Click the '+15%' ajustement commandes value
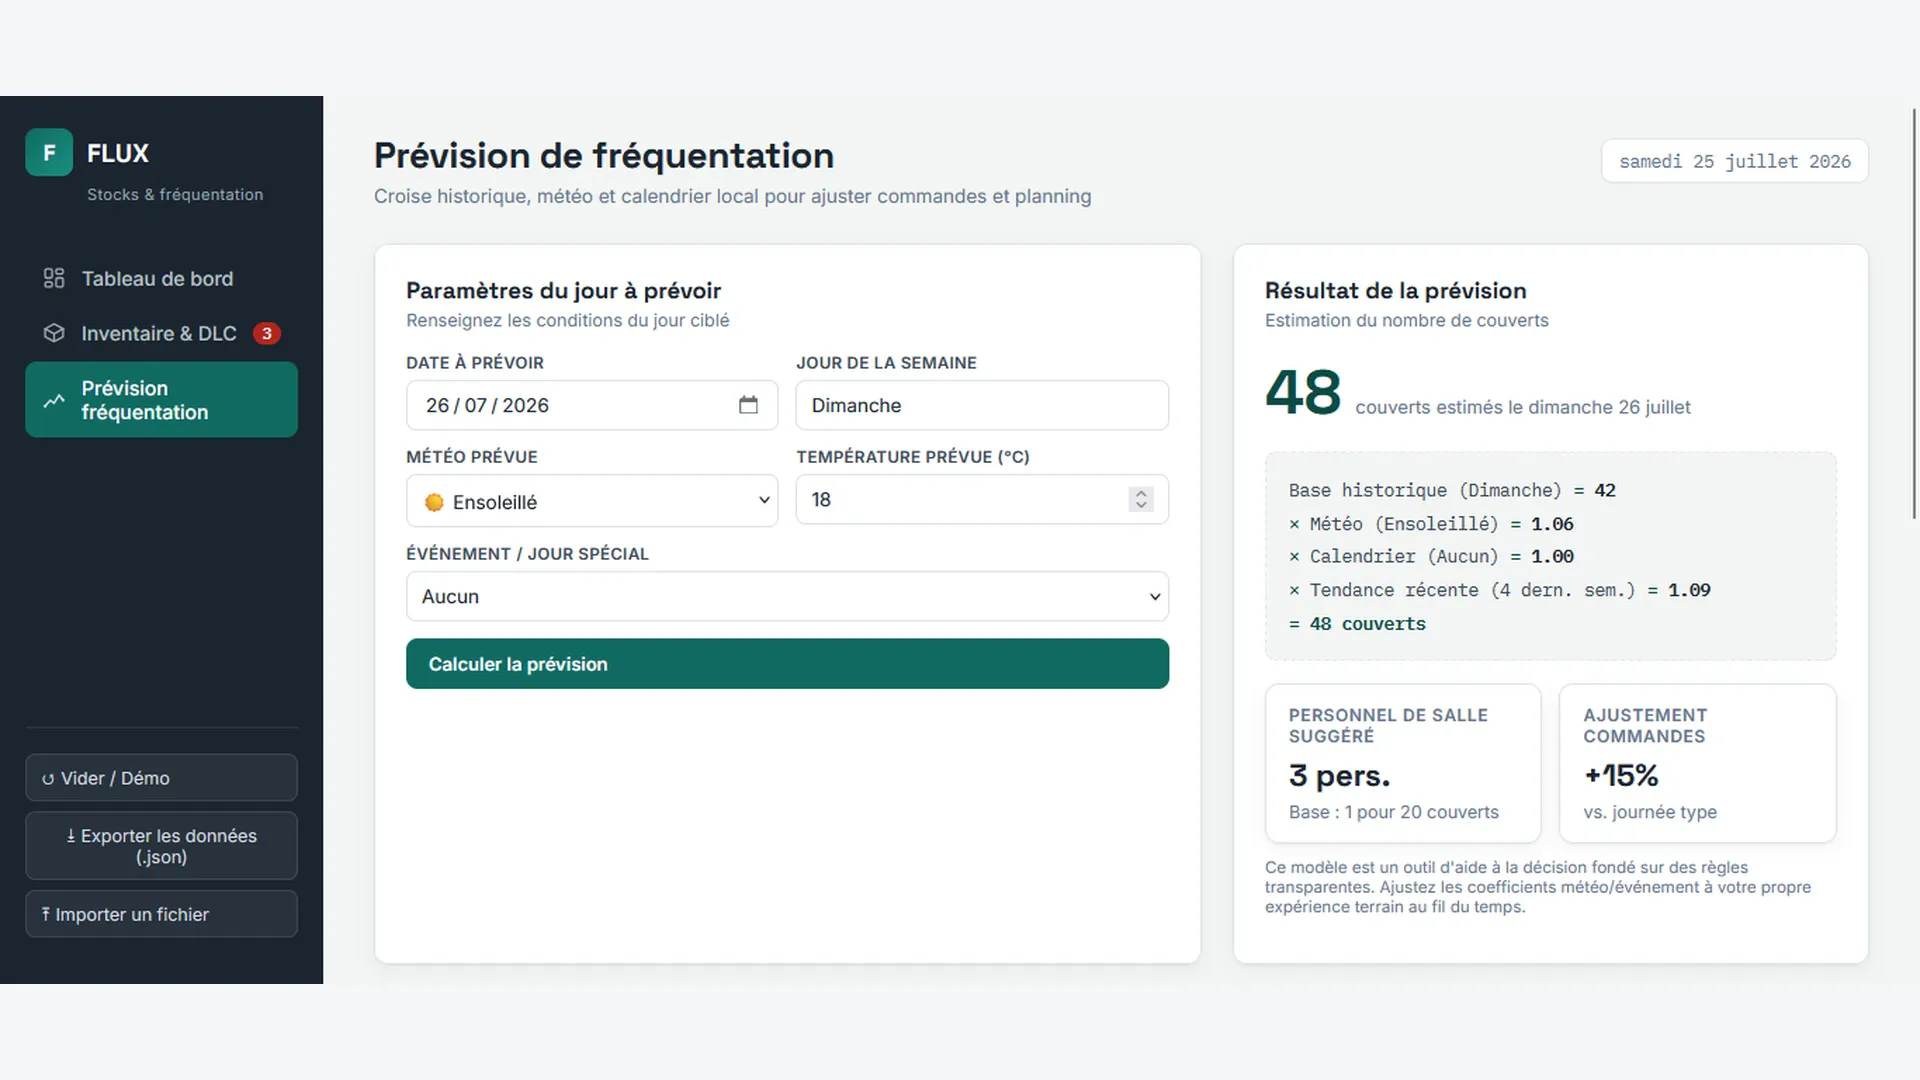Image resolution: width=1920 pixels, height=1080 pixels. coord(1621,776)
